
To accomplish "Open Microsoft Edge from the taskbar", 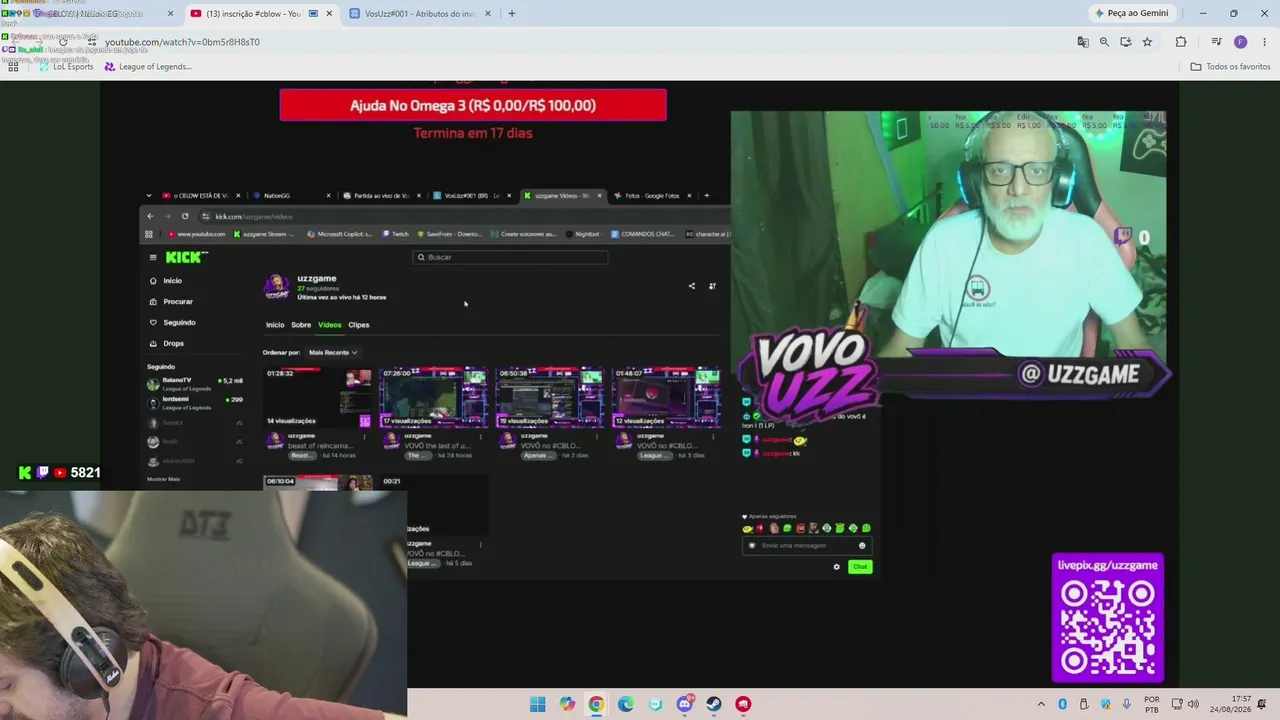I will point(625,704).
